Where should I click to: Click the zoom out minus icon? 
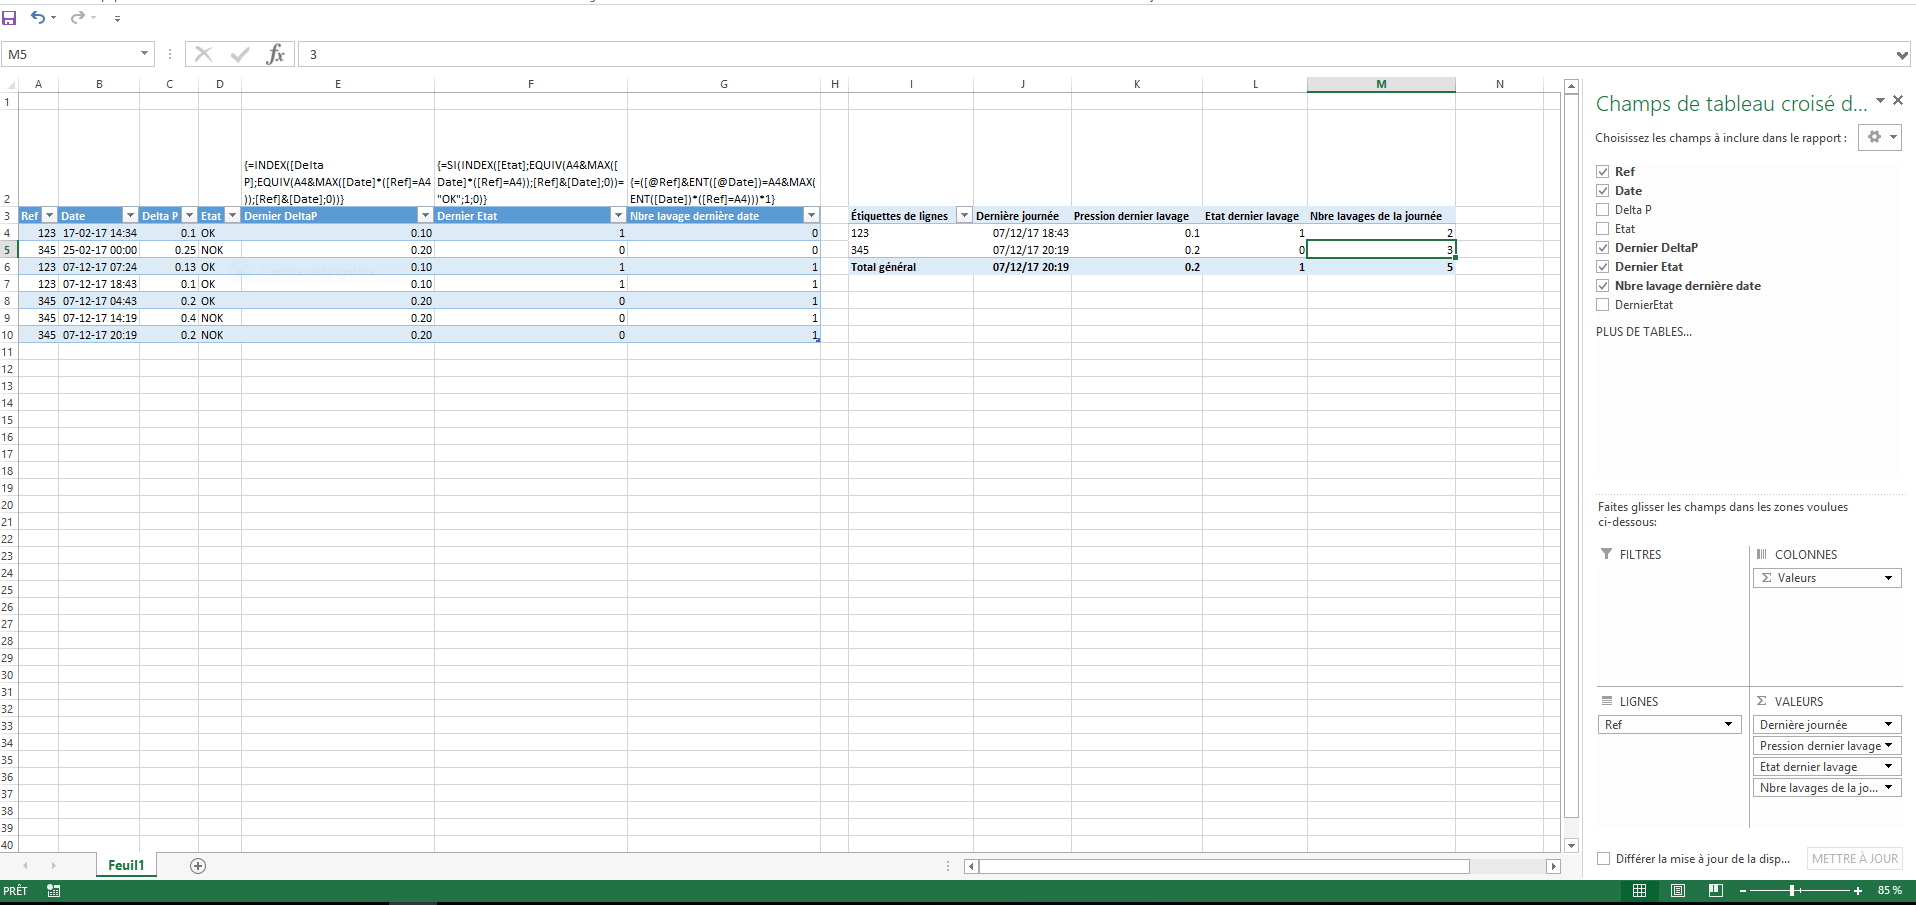tap(1743, 891)
